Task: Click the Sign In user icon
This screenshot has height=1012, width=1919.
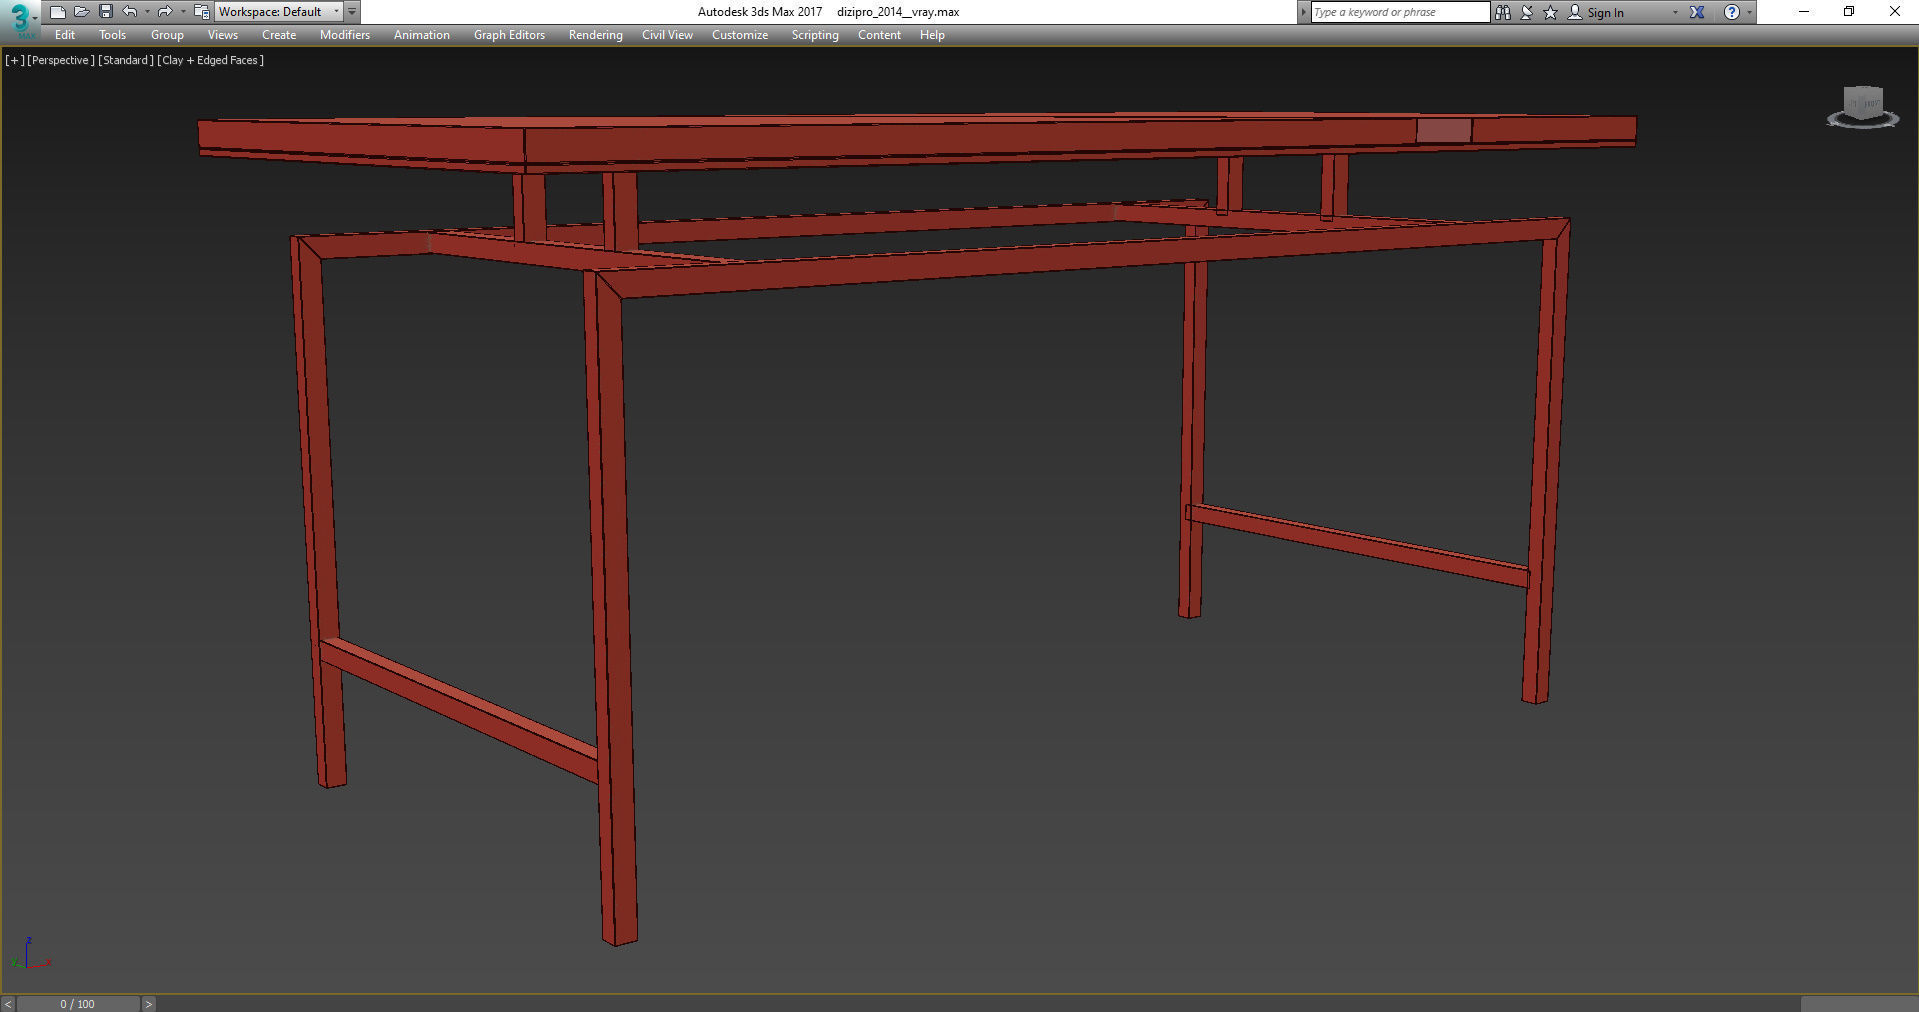Action: coord(1575,12)
